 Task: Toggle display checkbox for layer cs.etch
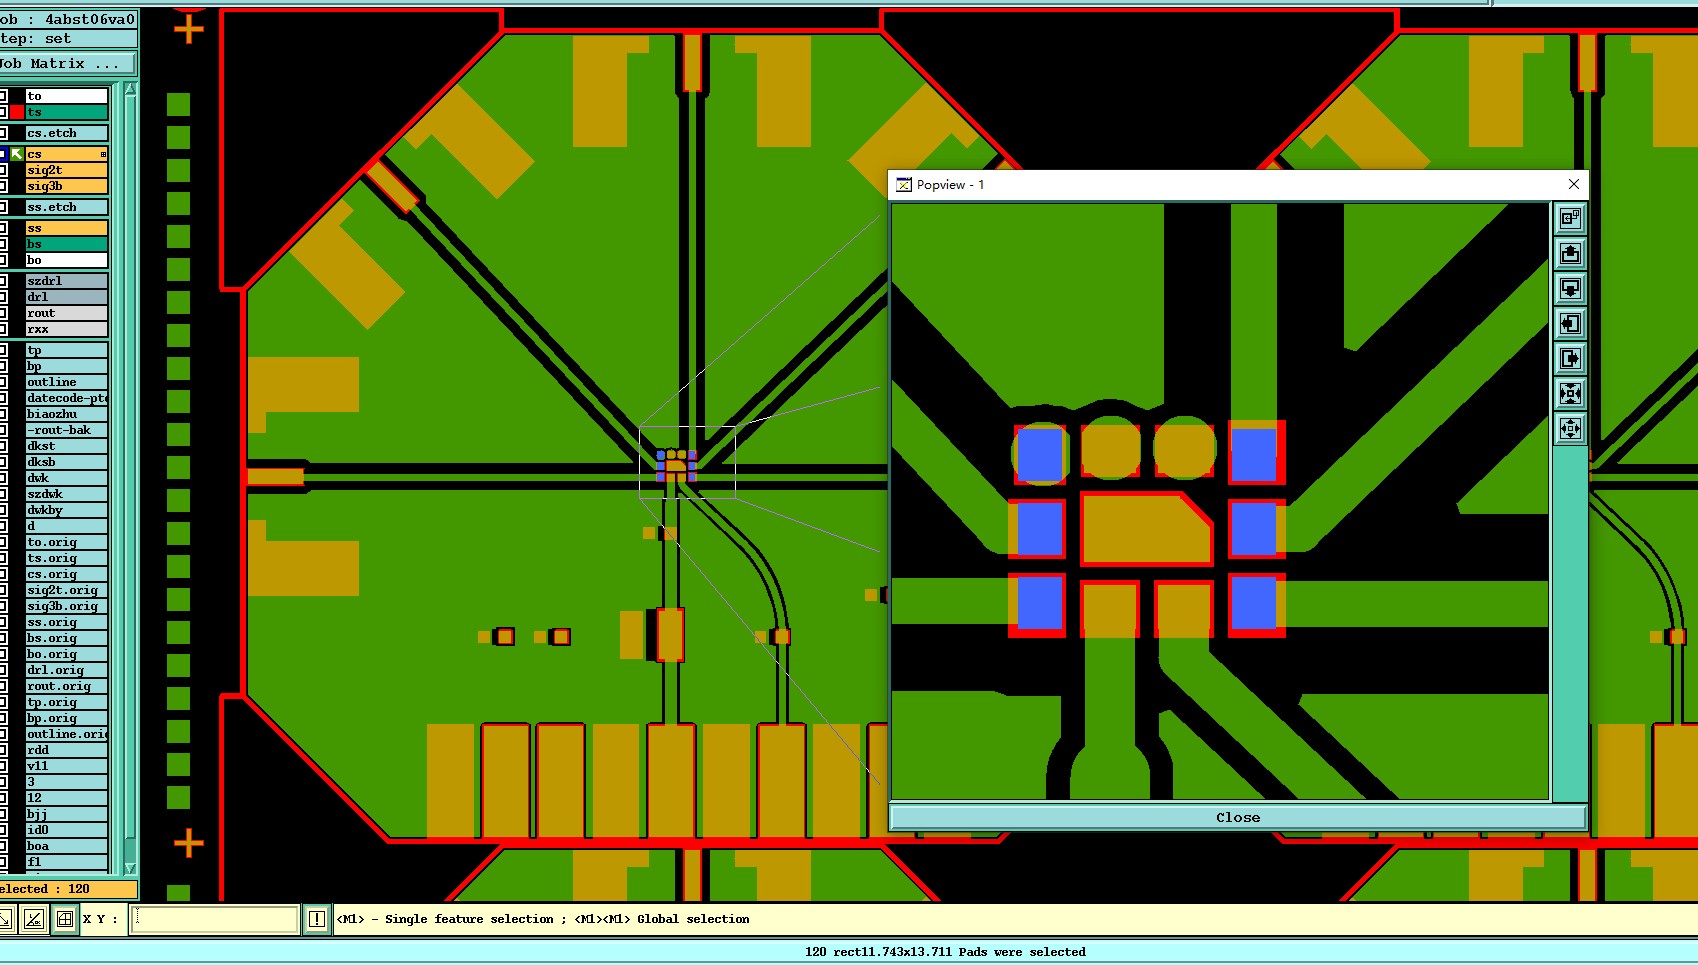(x=3, y=133)
